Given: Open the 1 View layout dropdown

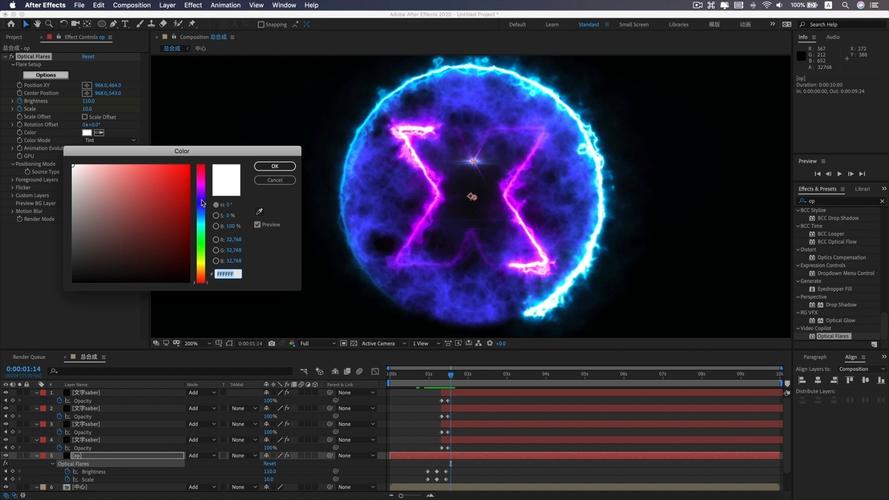Looking at the screenshot, I should click(425, 344).
